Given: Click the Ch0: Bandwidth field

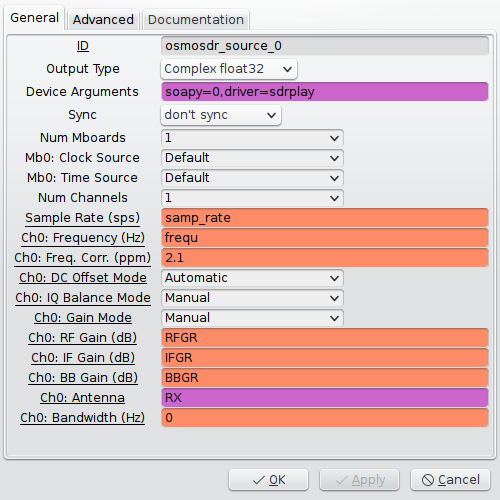Looking at the screenshot, I should (x=325, y=418).
